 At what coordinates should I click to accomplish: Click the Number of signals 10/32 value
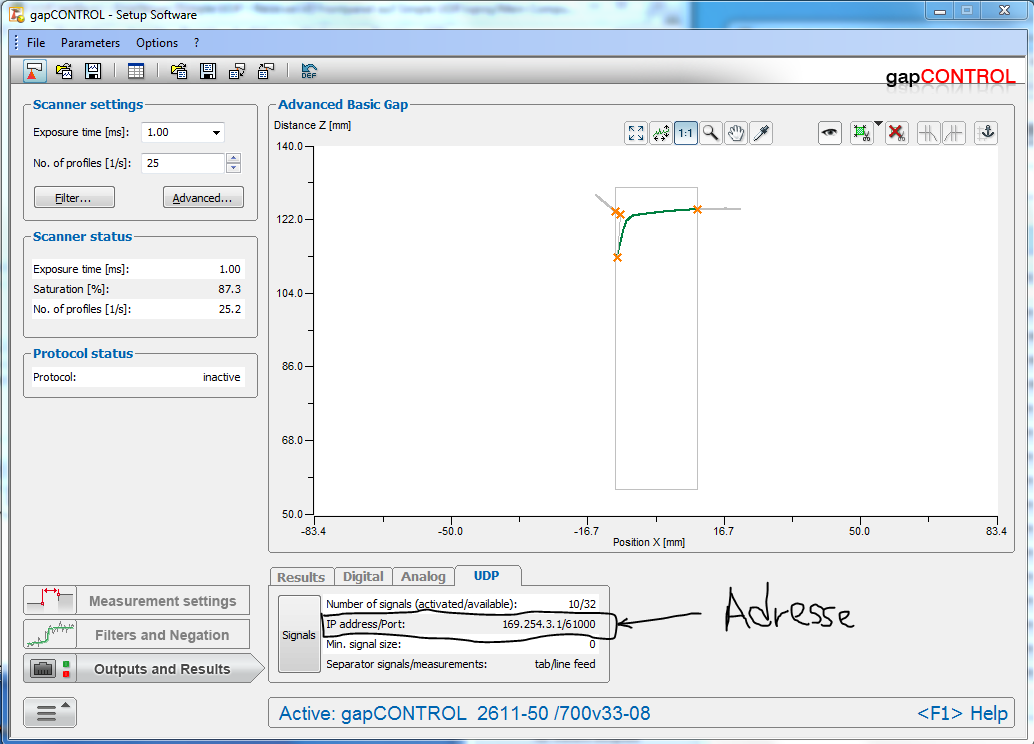point(582,604)
